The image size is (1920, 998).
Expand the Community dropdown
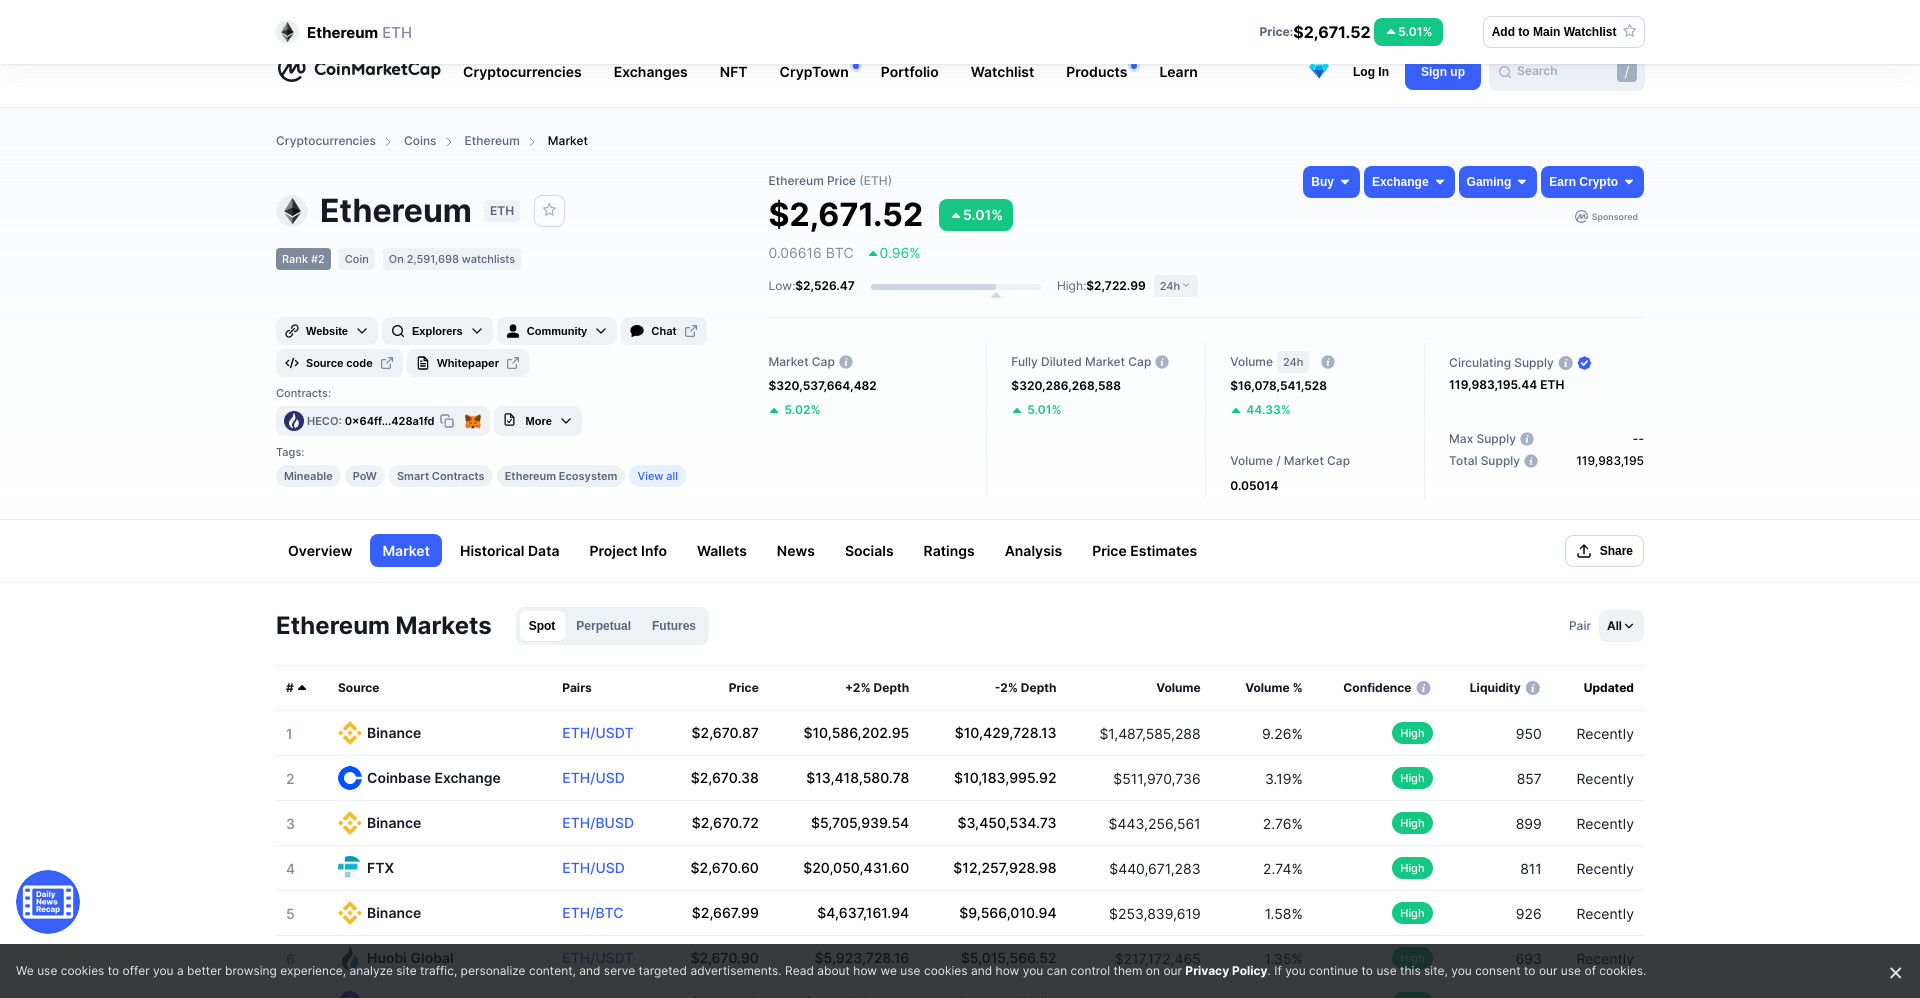(557, 331)
